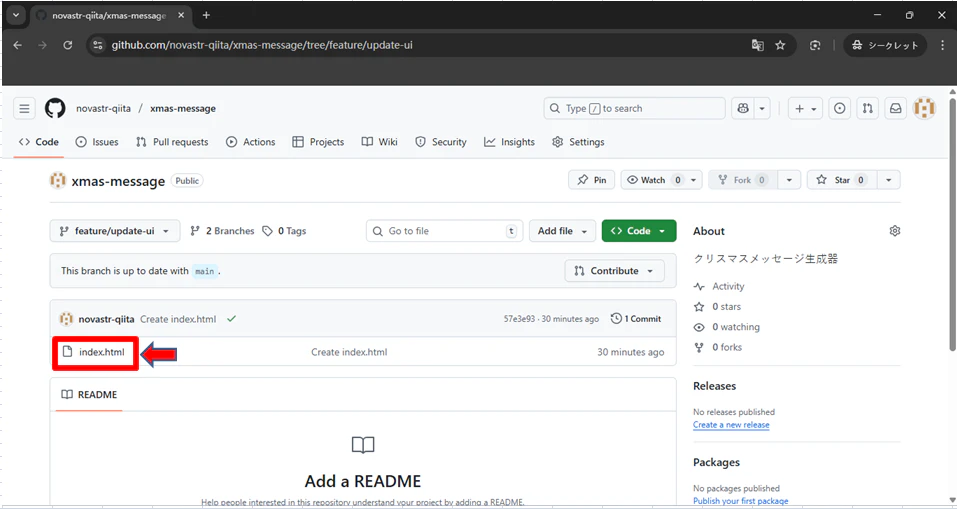Open the green Code dropdown button

point(639,231)
